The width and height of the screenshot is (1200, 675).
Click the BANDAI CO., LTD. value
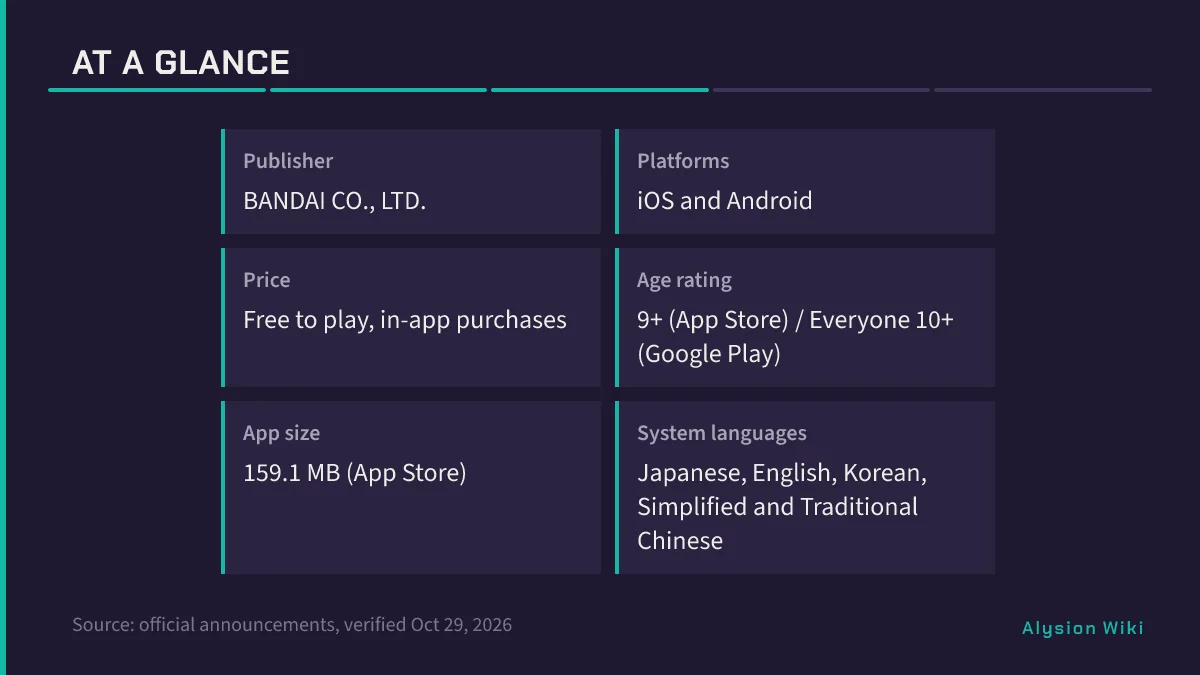click(x=335, y=201)
